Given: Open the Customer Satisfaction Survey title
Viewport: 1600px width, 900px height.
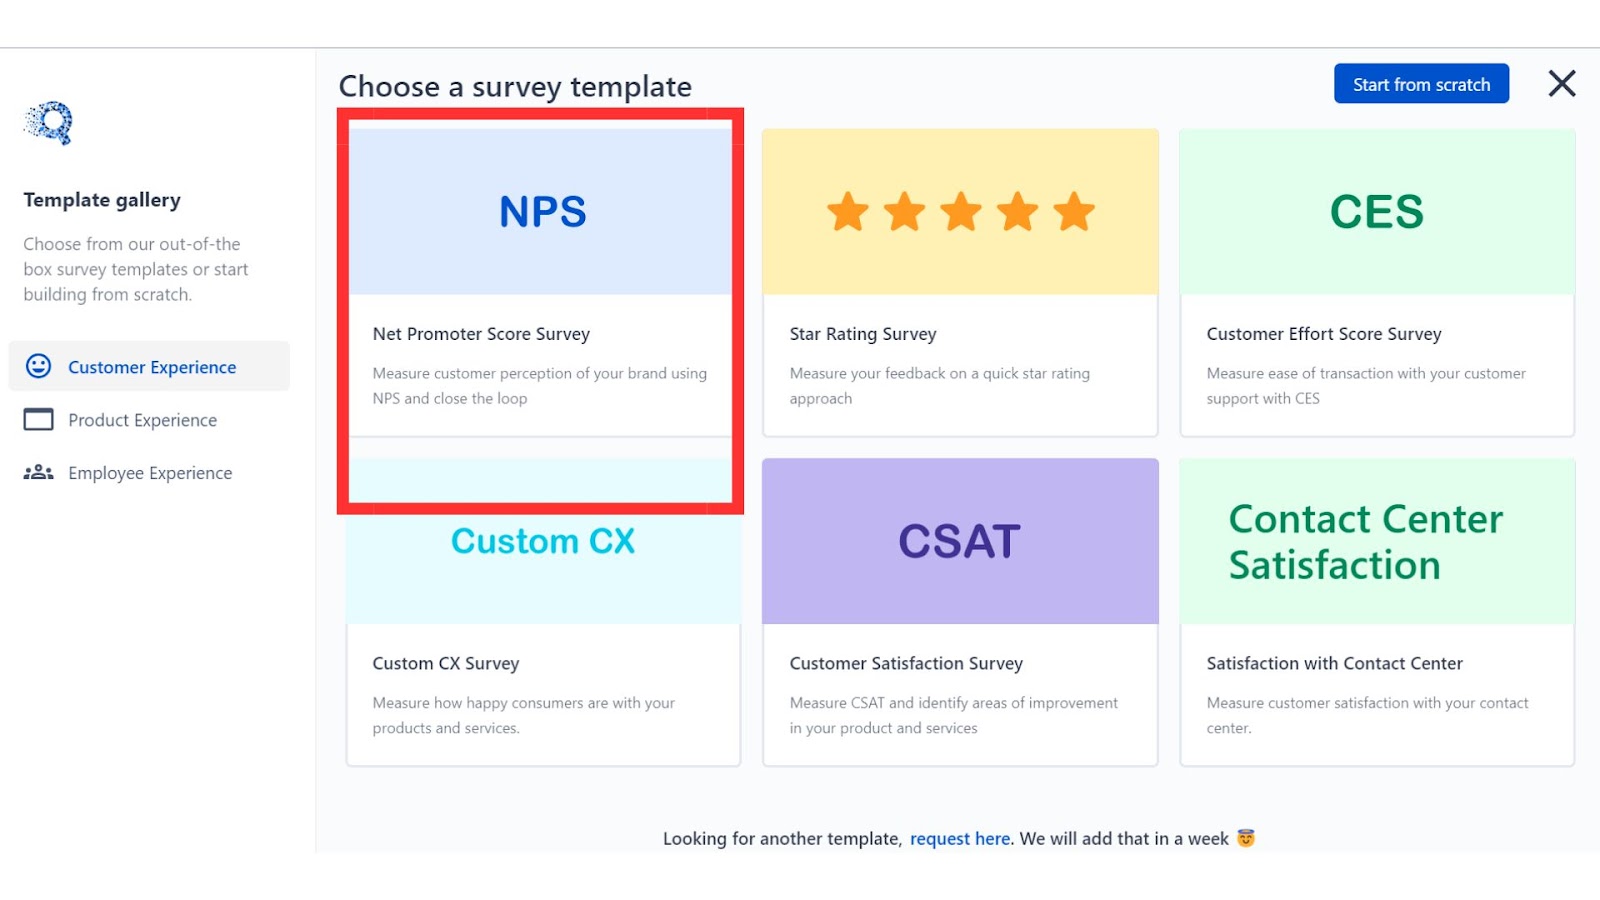Looking at the screenshot, I should (906, 664).
